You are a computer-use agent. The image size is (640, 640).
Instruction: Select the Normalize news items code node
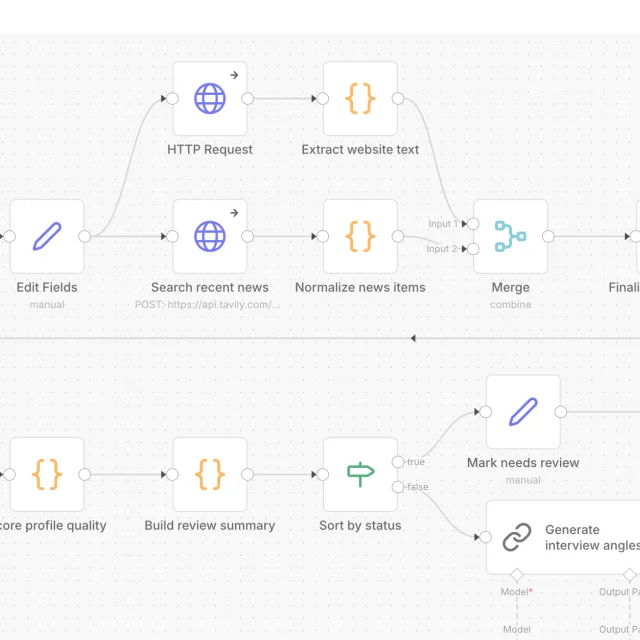pyautogui.click(x=360, y=236)
